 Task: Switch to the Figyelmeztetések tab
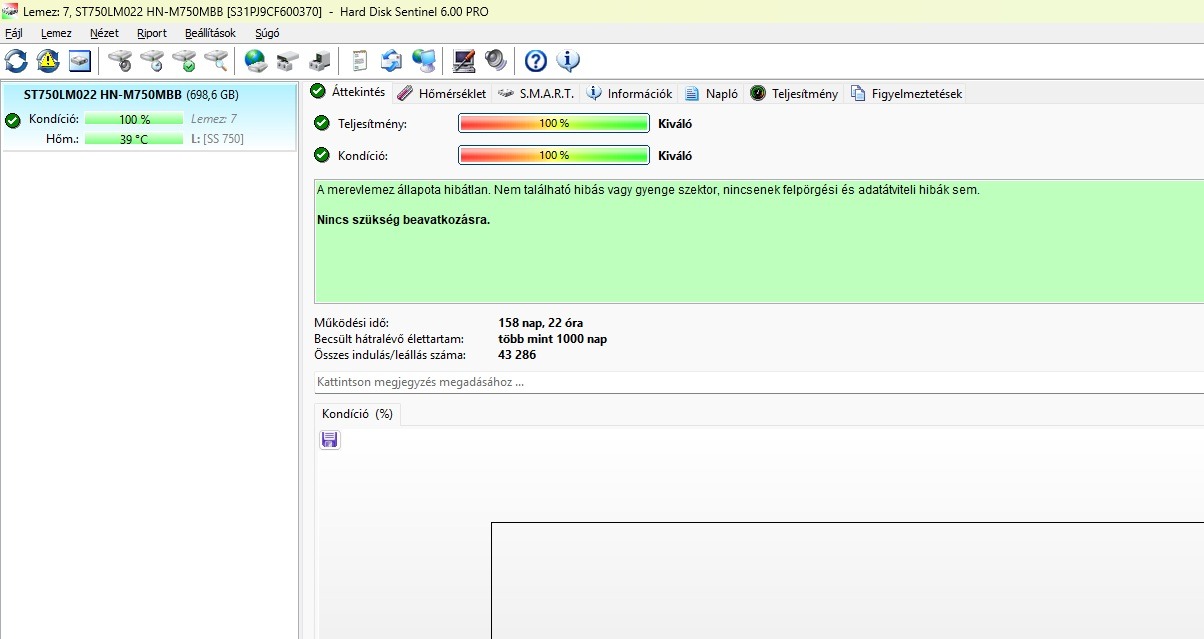[906, 93]
